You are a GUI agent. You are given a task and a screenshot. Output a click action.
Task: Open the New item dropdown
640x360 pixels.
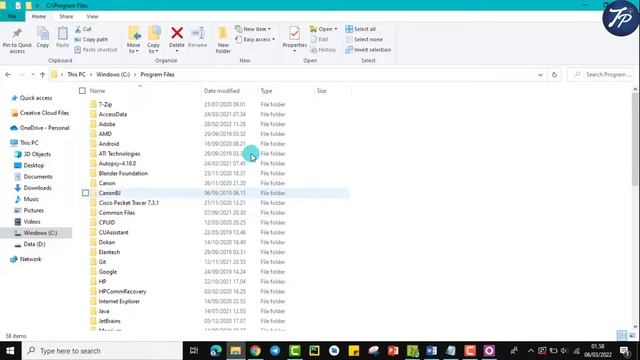click(253, 29)
